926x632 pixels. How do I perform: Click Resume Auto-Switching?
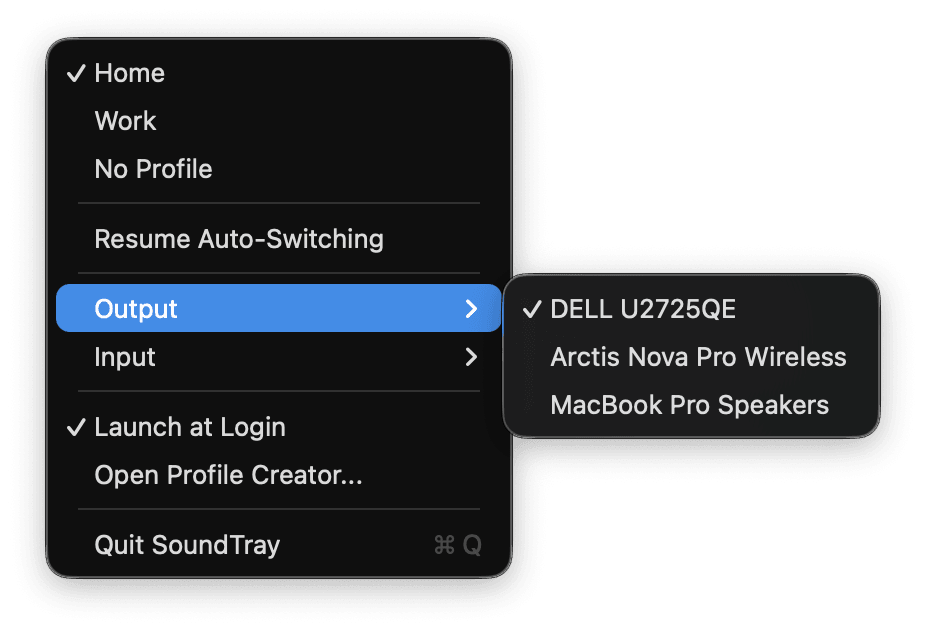[278, 239]
